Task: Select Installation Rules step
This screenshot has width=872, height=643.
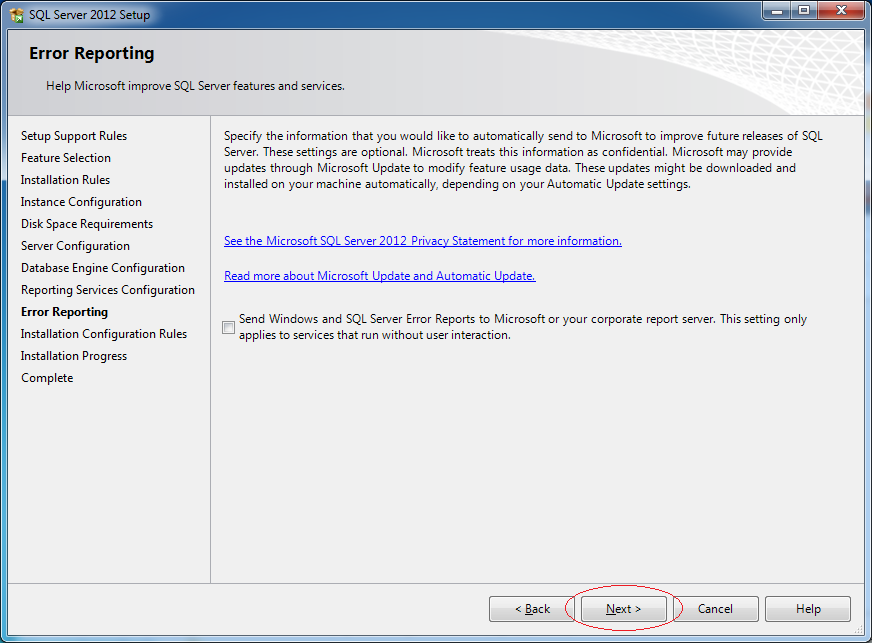Action: [65, 180]
